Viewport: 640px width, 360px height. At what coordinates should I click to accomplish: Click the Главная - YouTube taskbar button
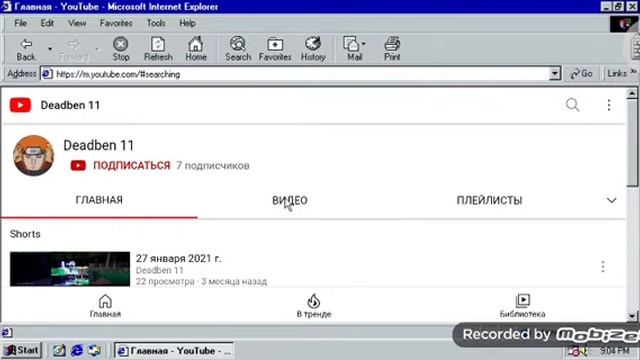click(174, 351)
